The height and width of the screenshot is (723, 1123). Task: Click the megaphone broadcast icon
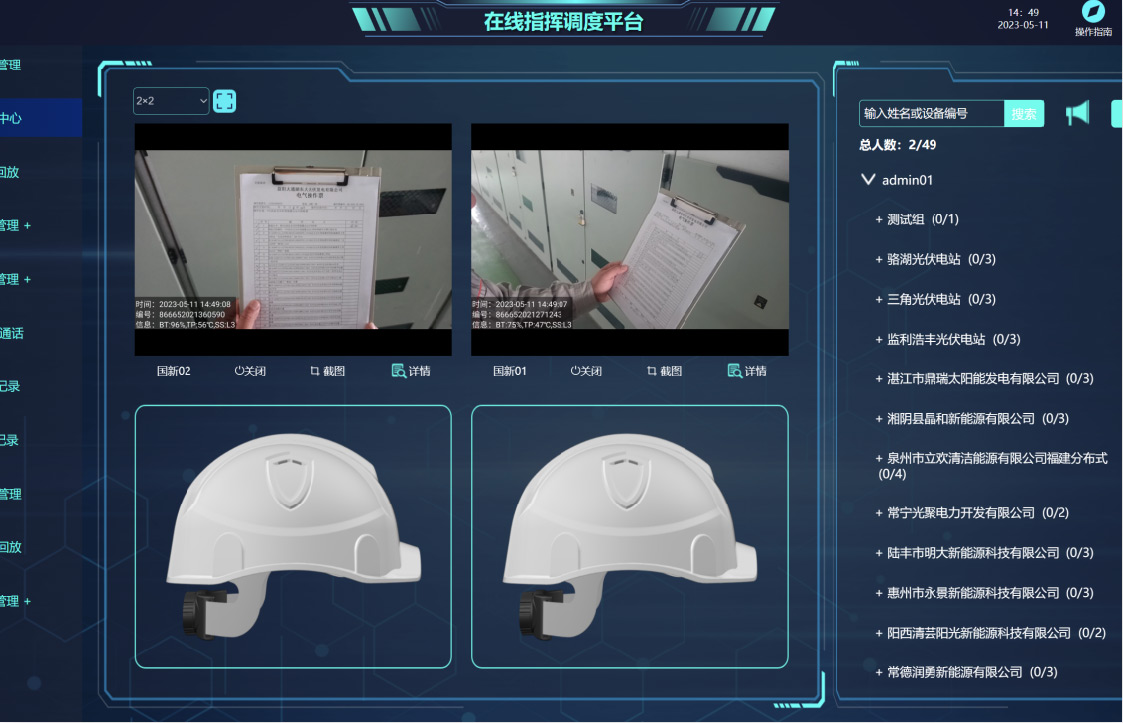(x=1077, y=113)
